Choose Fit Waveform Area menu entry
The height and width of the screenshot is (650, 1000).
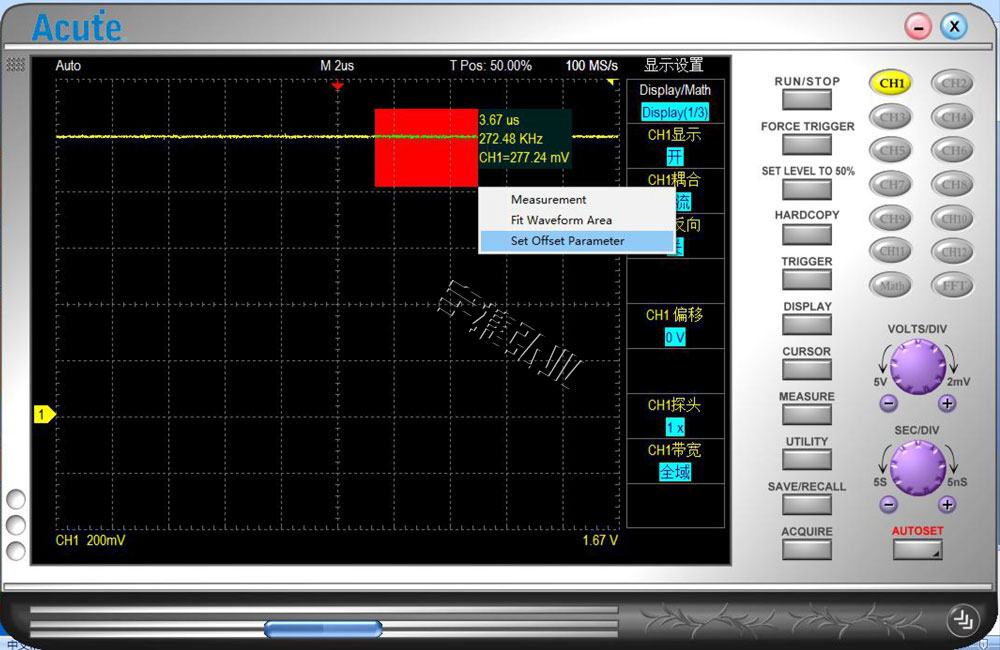(576, 220)
